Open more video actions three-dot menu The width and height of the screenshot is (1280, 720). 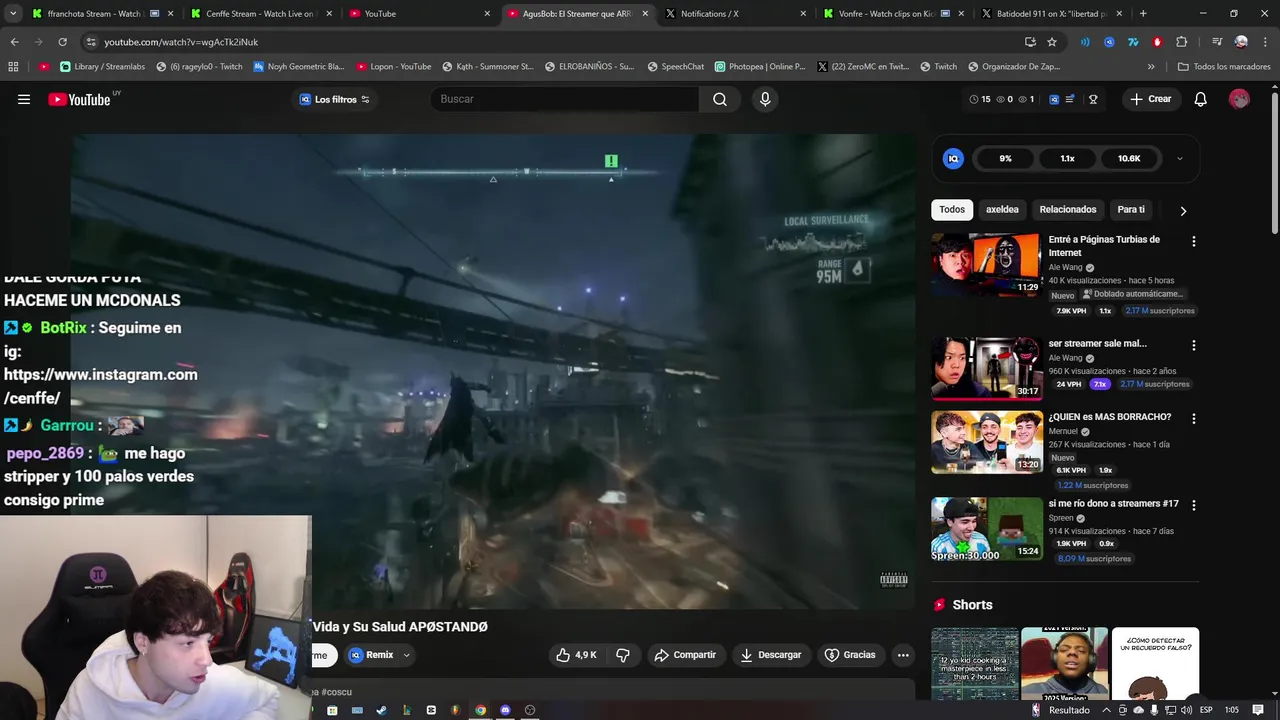pos(903,655)
